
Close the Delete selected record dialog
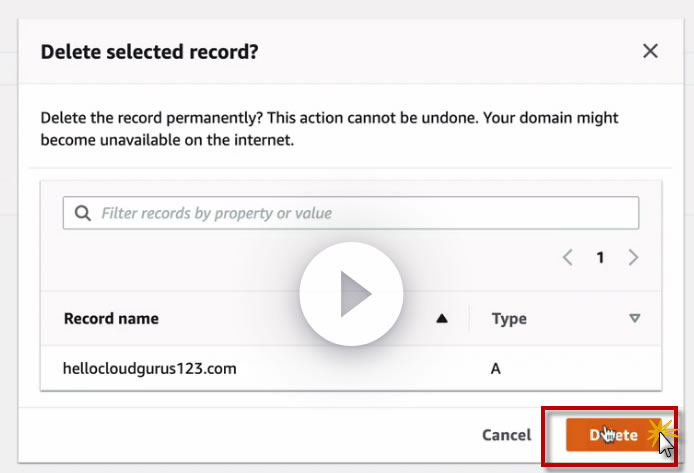tap(650, 51)
